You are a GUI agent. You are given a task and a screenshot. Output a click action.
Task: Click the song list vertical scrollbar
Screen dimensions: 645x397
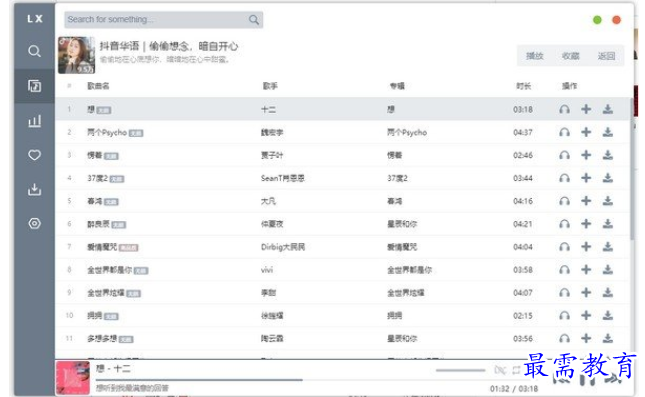pos(632,169)
